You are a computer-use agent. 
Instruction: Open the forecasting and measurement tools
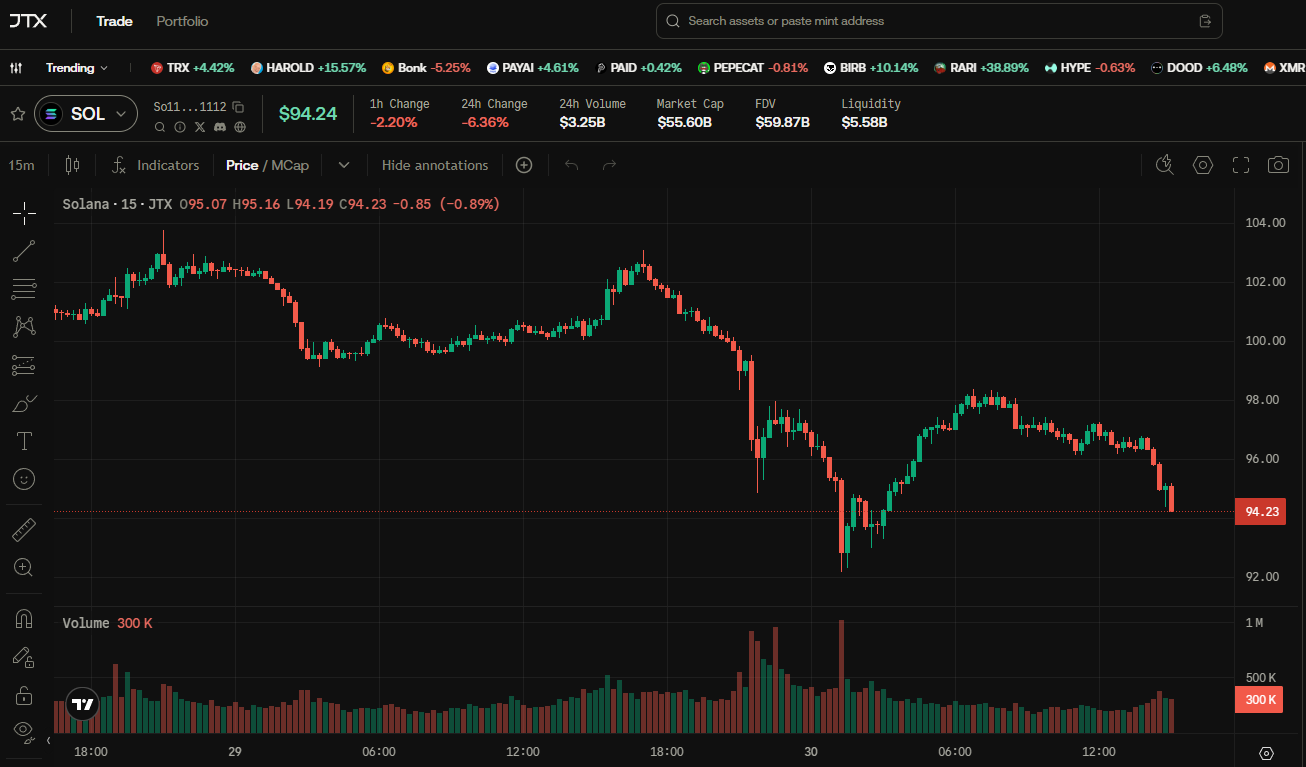24,365
